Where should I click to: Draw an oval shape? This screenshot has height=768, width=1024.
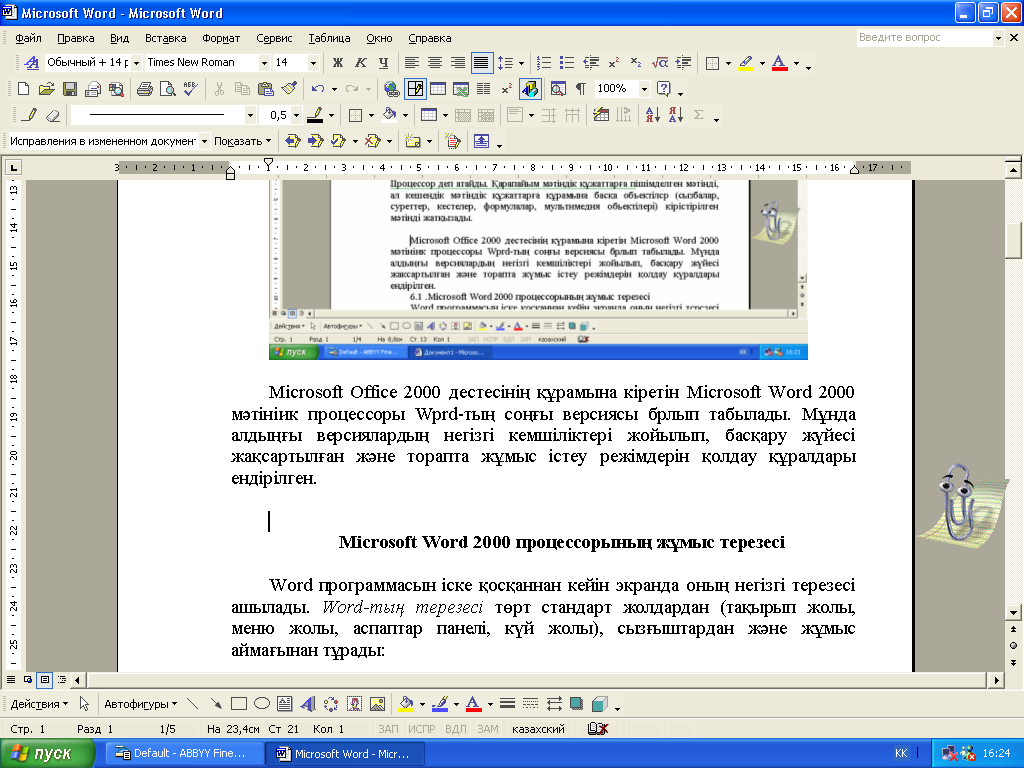pos(262,704)
